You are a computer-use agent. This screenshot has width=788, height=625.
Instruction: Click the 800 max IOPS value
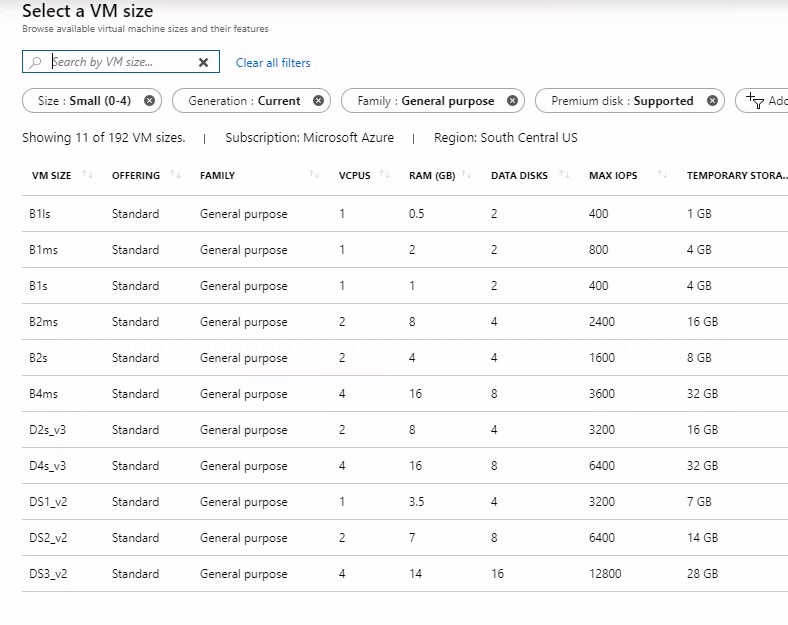(599, 250)
